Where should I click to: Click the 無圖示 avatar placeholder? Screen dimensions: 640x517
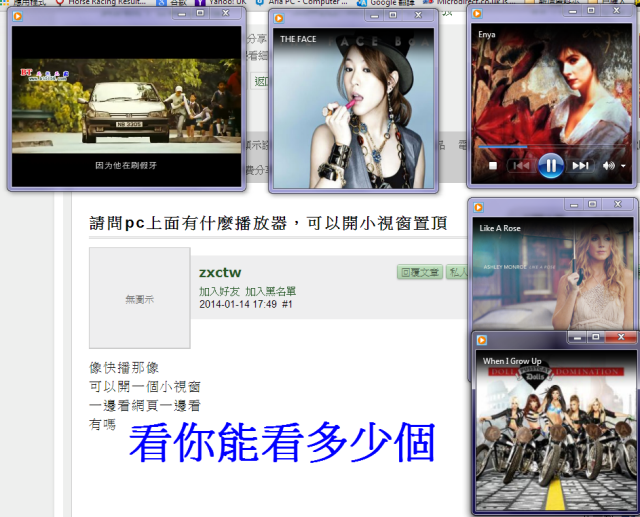140,298
